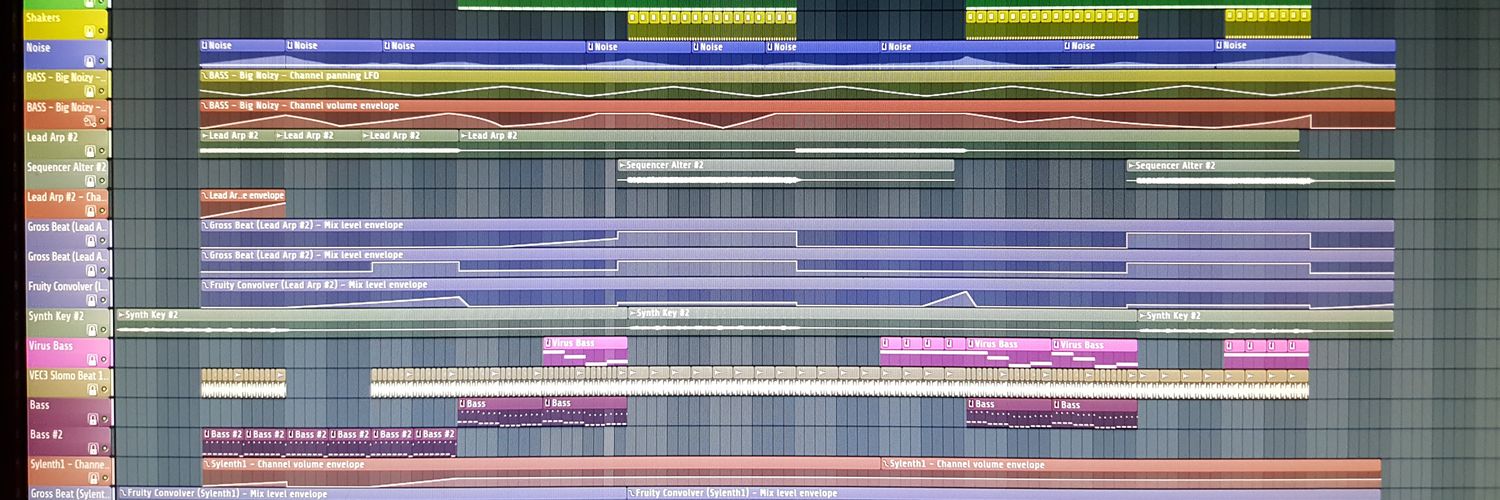Select the 'Virus Bass' track name
The height and width of the screenshot is (500, 1500).
point(50,346)
